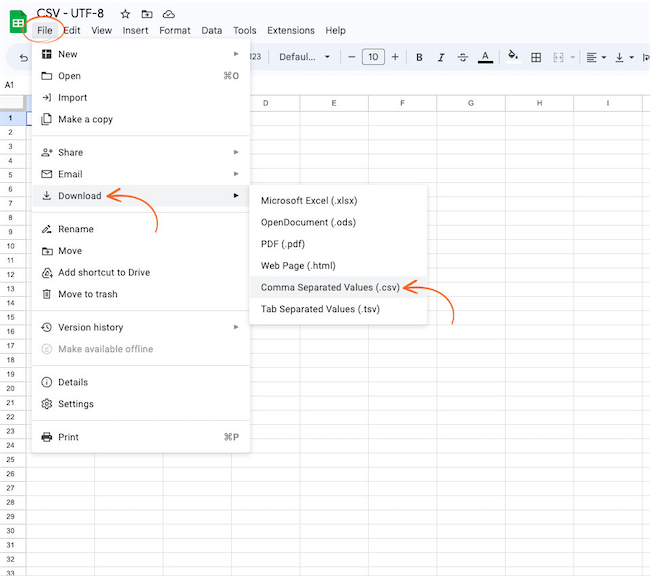Increase font size with plus button

395,57
